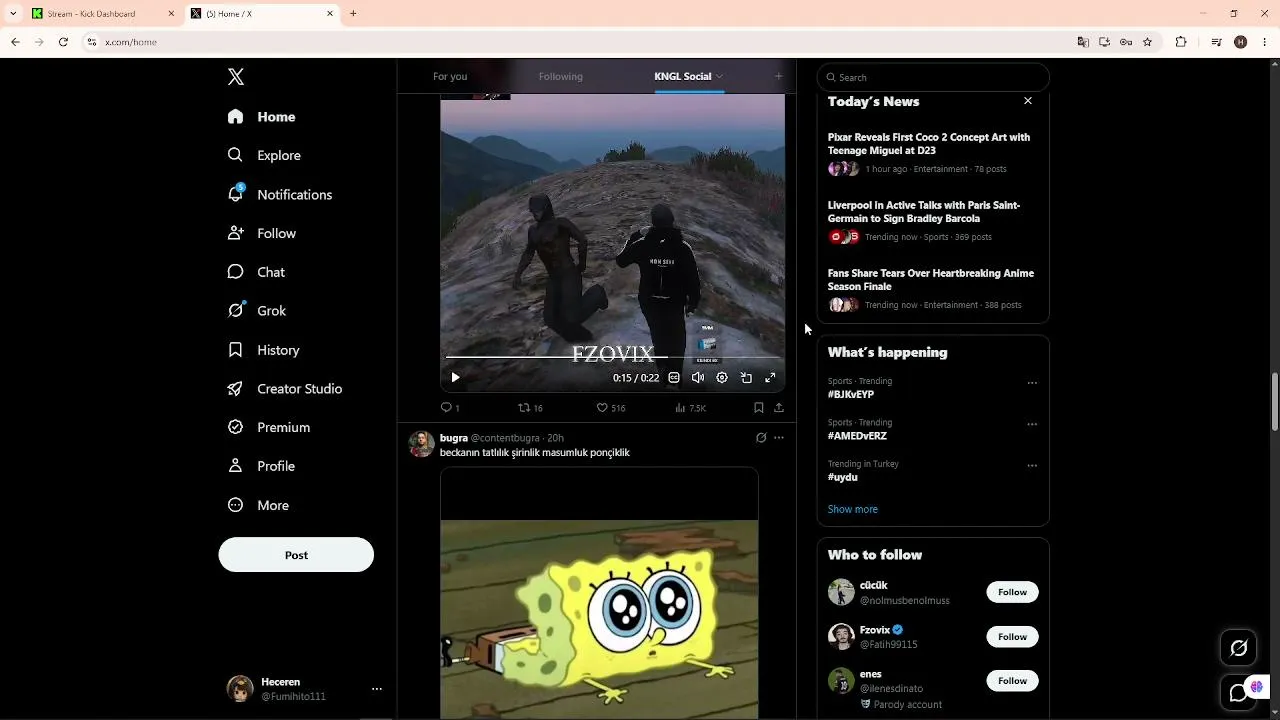Image resolution: width=1280 pixels, height=720 pixels.
Task: Follow the cücük account
Action: 1012,592
